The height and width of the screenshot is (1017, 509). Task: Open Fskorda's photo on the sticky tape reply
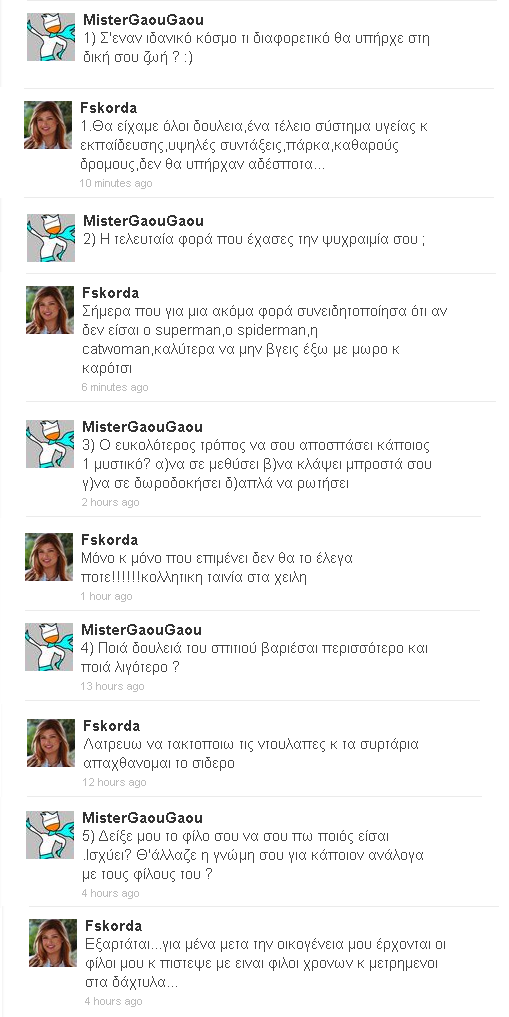tap(49, 557)
